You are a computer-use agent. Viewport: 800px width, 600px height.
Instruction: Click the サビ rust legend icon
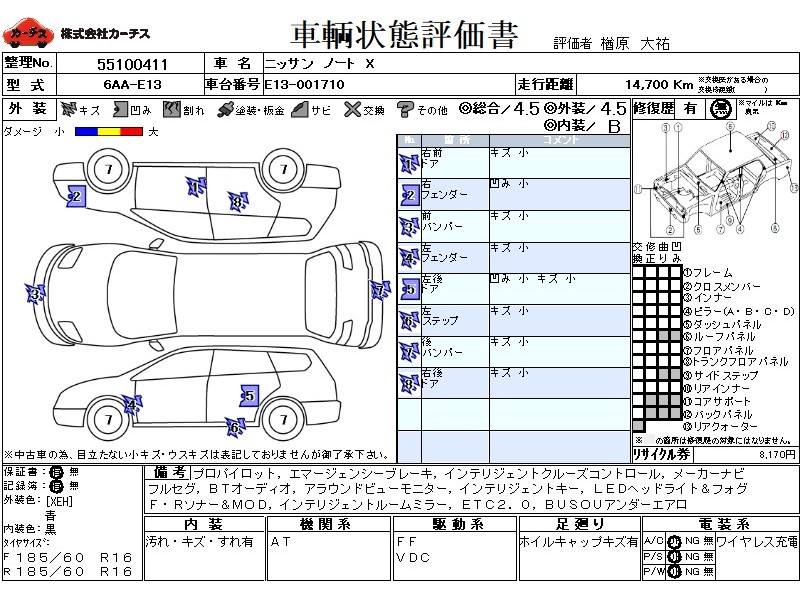click(x=300, y=110)
